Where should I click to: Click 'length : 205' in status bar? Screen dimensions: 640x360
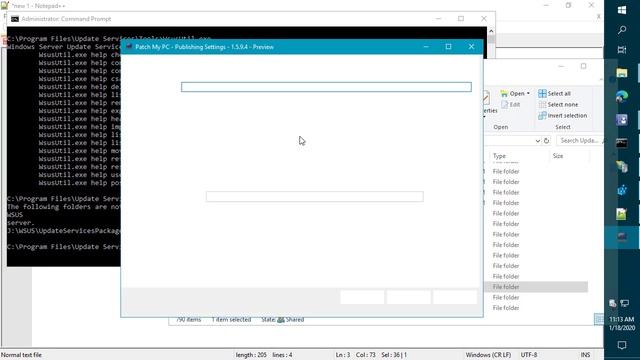(251, 355)
